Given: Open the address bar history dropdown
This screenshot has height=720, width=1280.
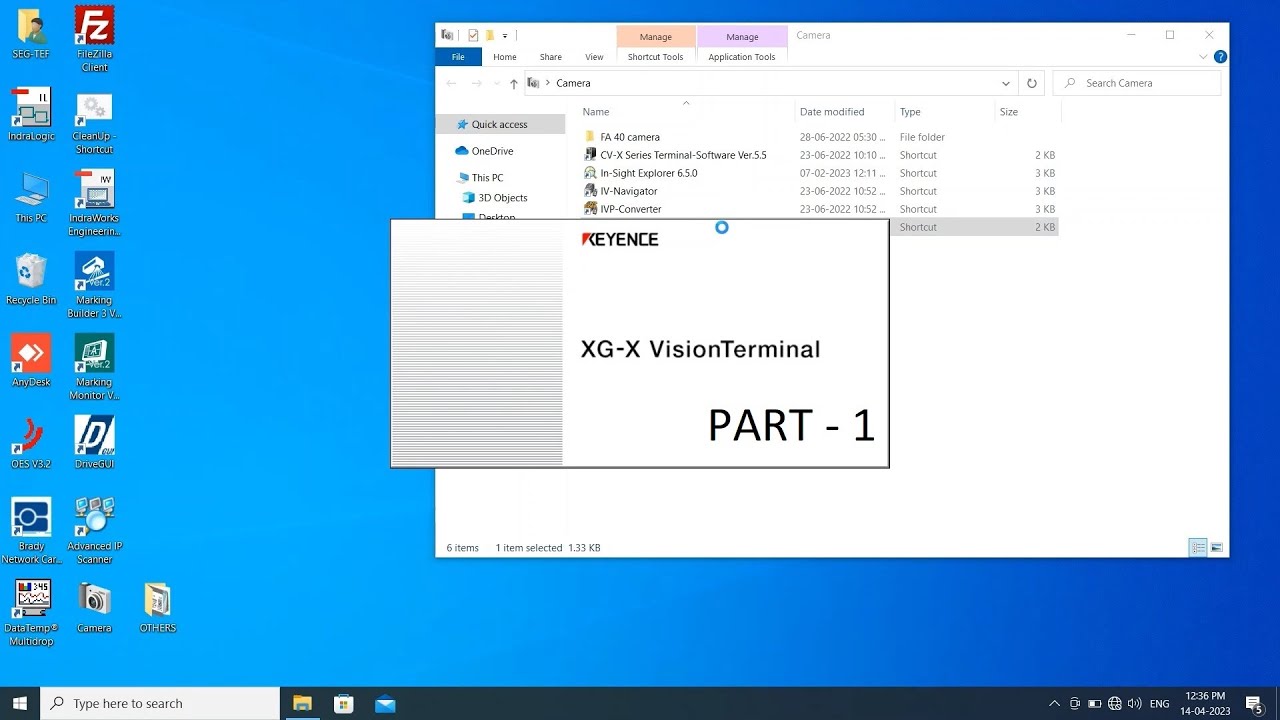Looking at the screenshot, I should (1005, 83).
